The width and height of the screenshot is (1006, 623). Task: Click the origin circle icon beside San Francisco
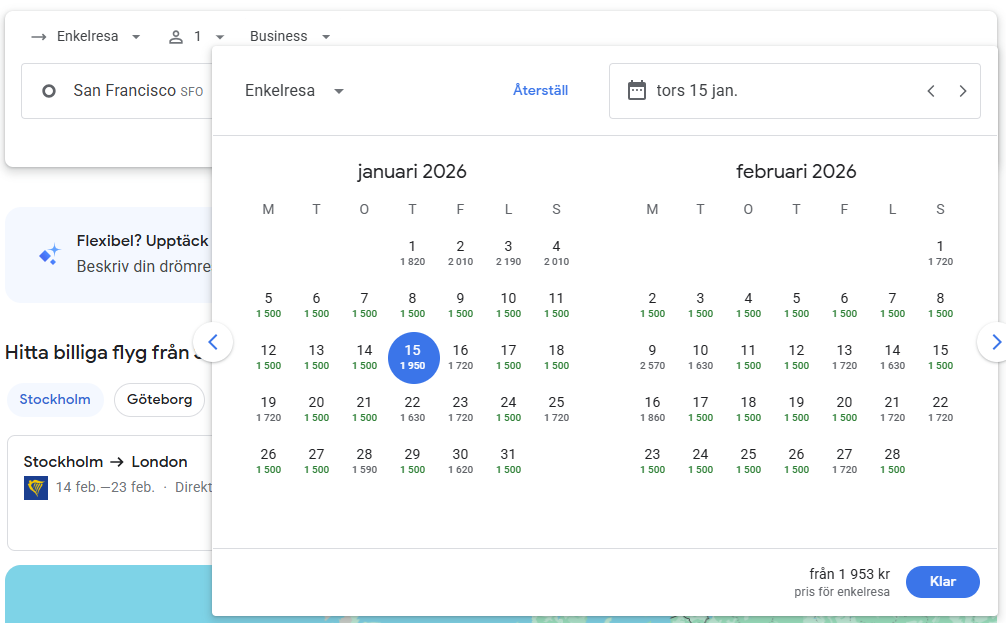[49, 91]
